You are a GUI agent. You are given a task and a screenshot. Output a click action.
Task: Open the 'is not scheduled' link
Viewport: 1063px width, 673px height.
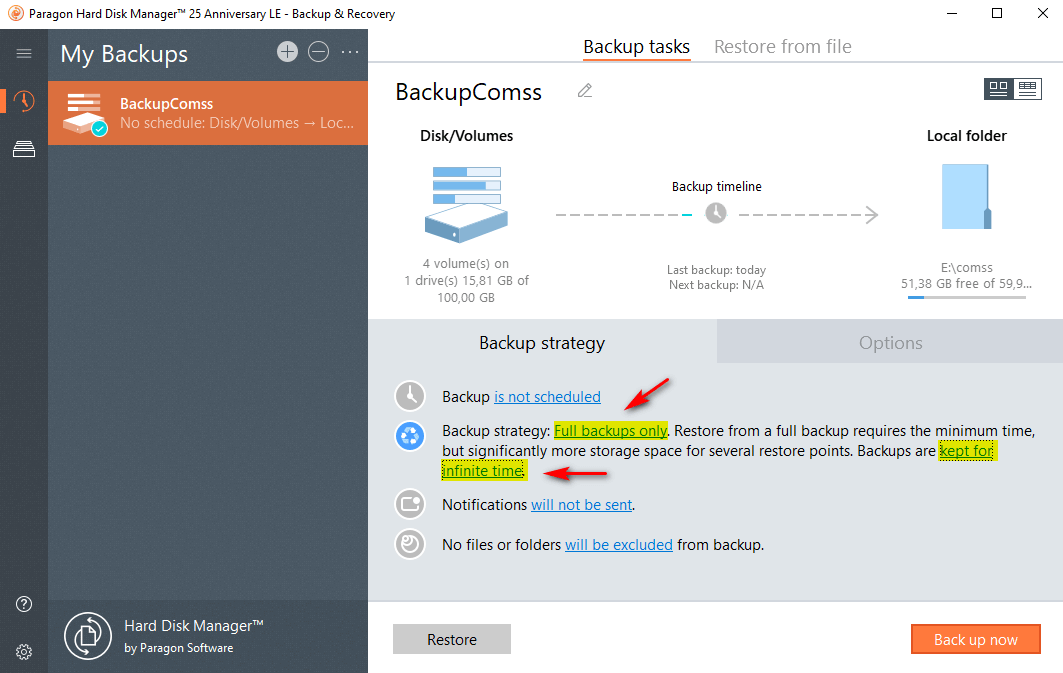coord(547,396)
